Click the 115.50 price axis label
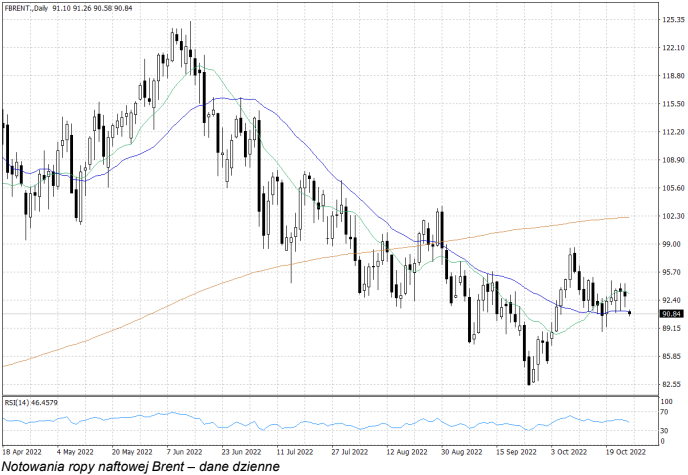Image resolution: width=688 pixels, height=475 pixels. (x=671, y=104)
